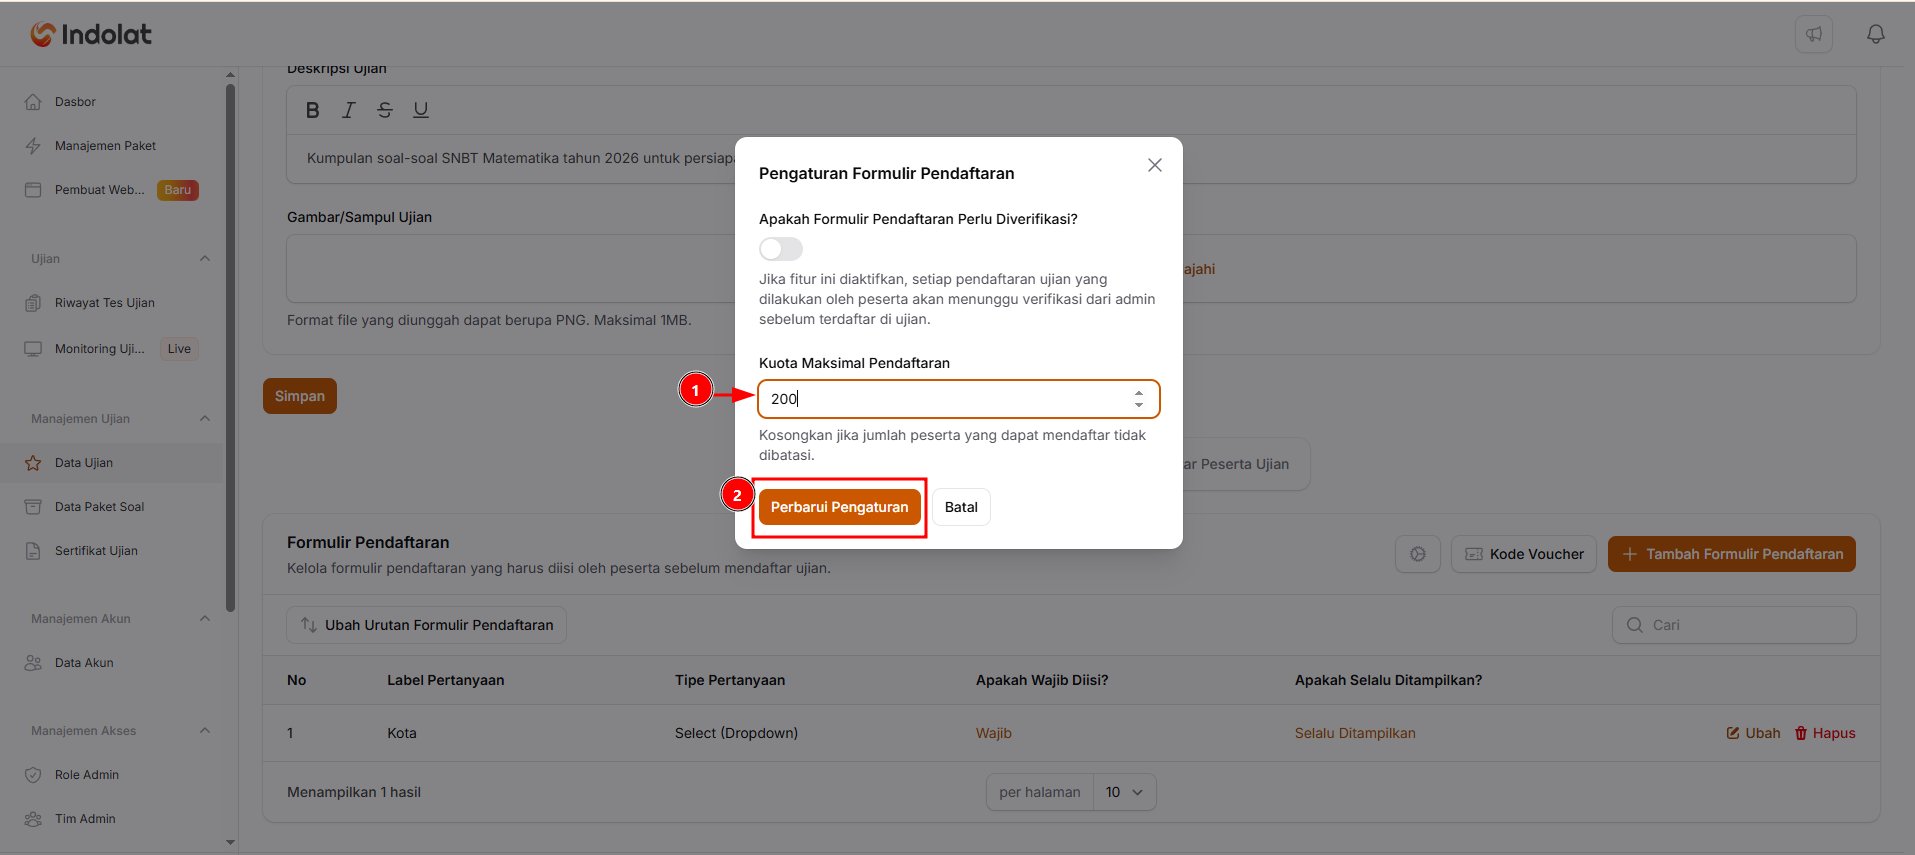Click the Label Pertanyaan column header

click(x=446, y=680)
